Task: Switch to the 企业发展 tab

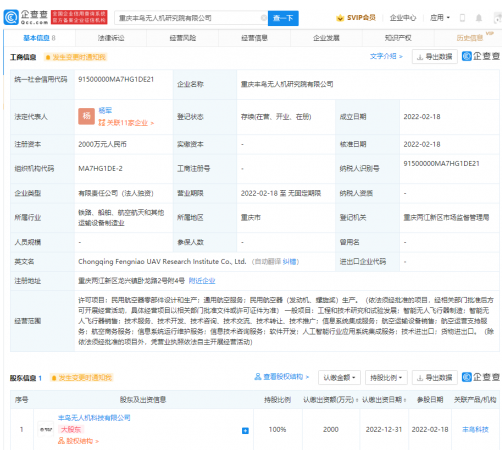Action: click(326, 38)
